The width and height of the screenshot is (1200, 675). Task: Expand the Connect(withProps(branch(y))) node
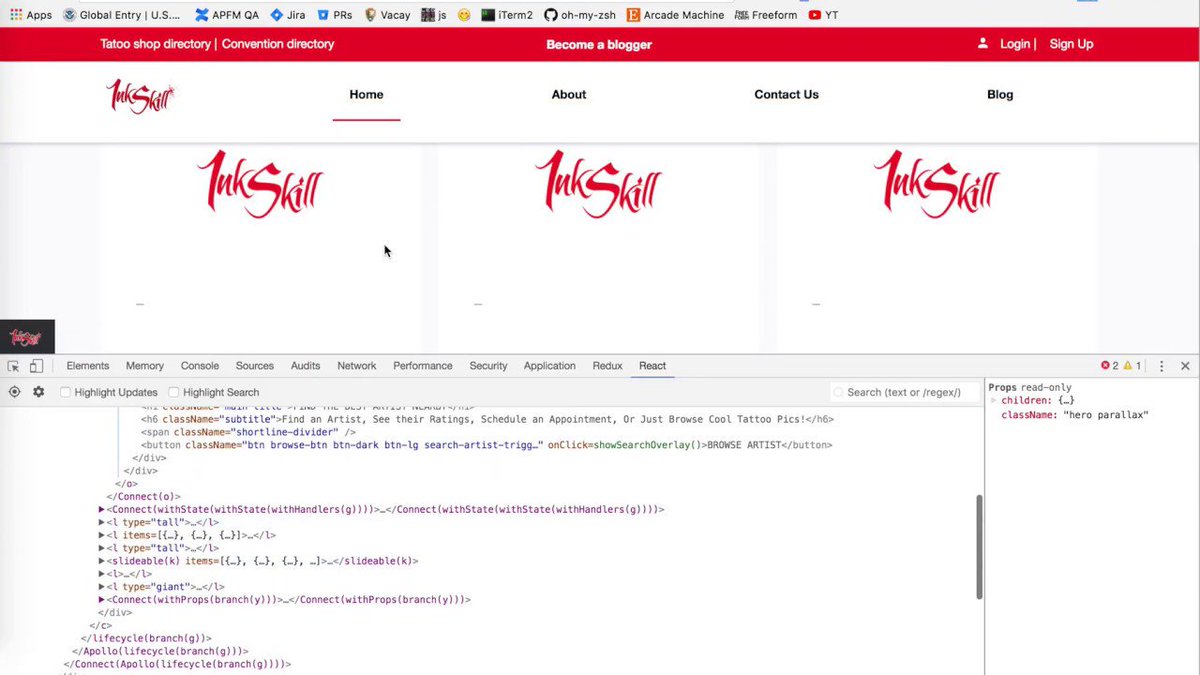coord(102,600)
